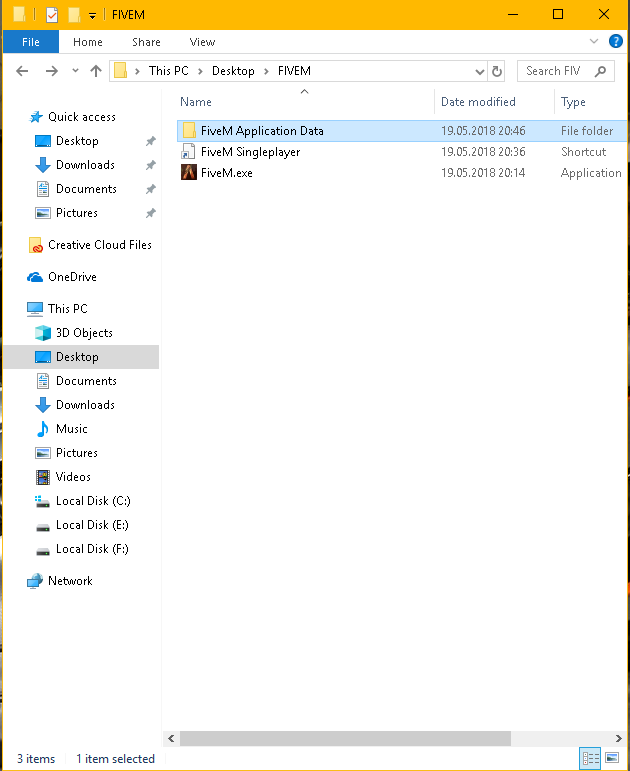Click the scroll left arrow

pos(171,738)
